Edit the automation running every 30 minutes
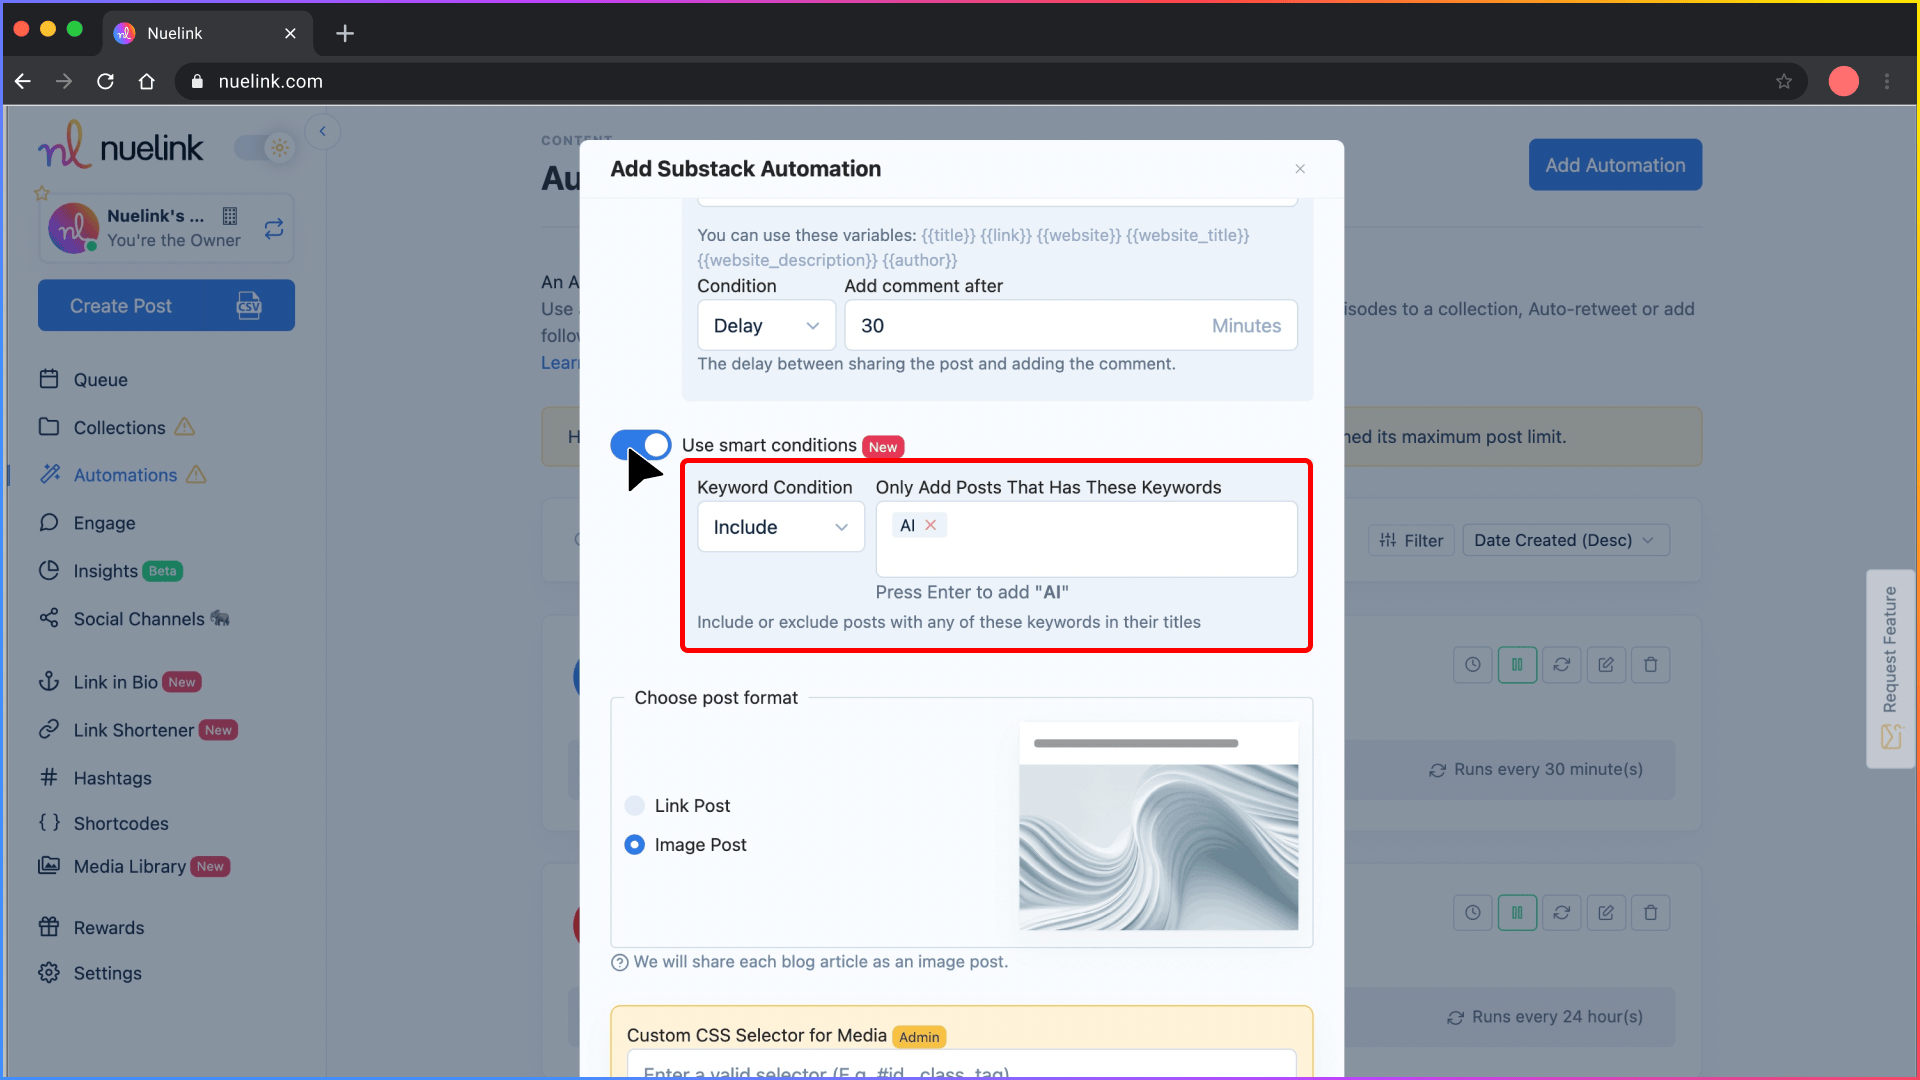The image size is (1920, 1080). [1606, 665]
